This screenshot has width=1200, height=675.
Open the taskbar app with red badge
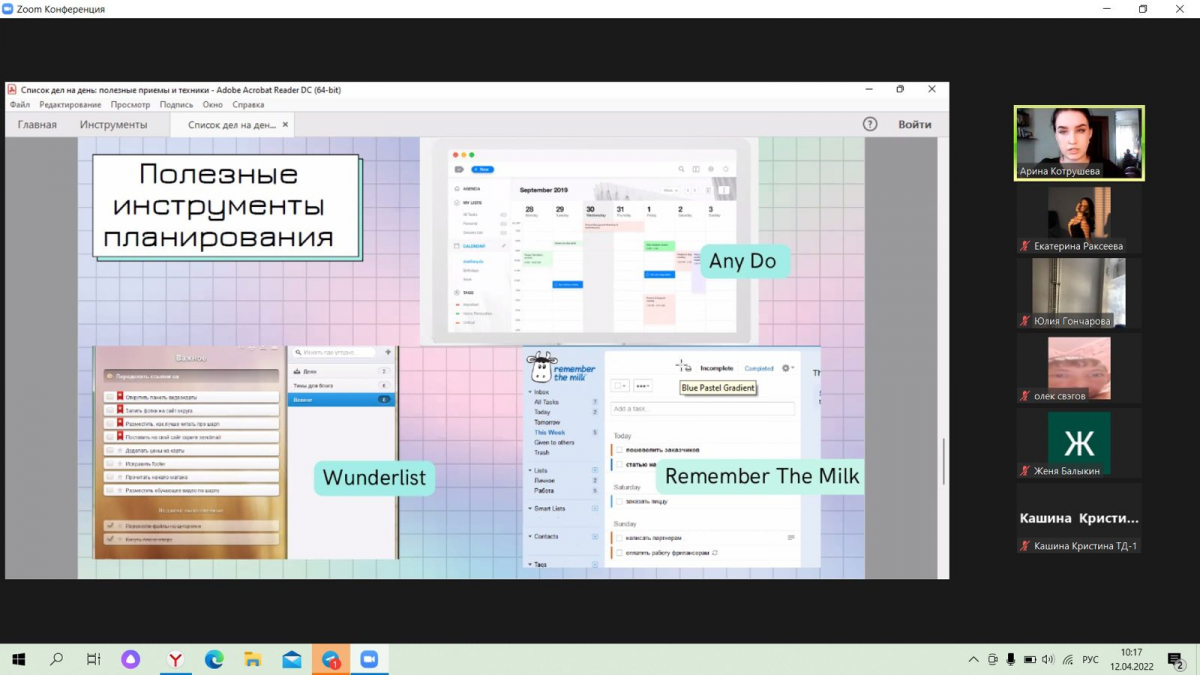pos(330,660)
